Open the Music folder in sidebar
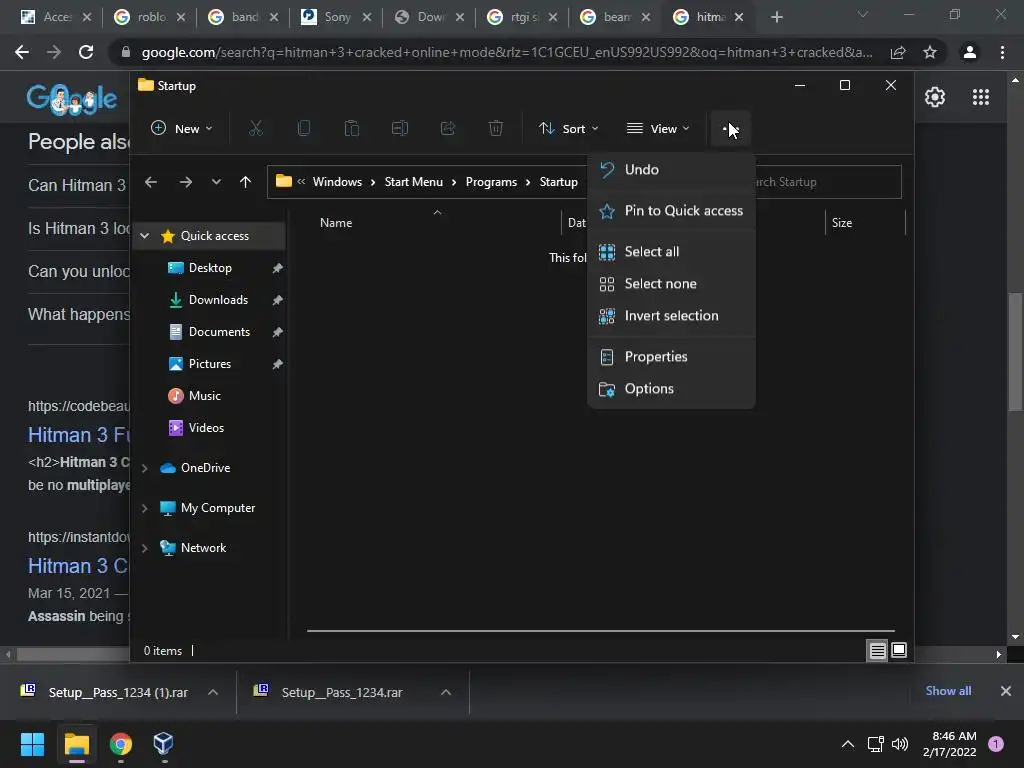This screenshot has height=768, width=1024. click(204, 396)
